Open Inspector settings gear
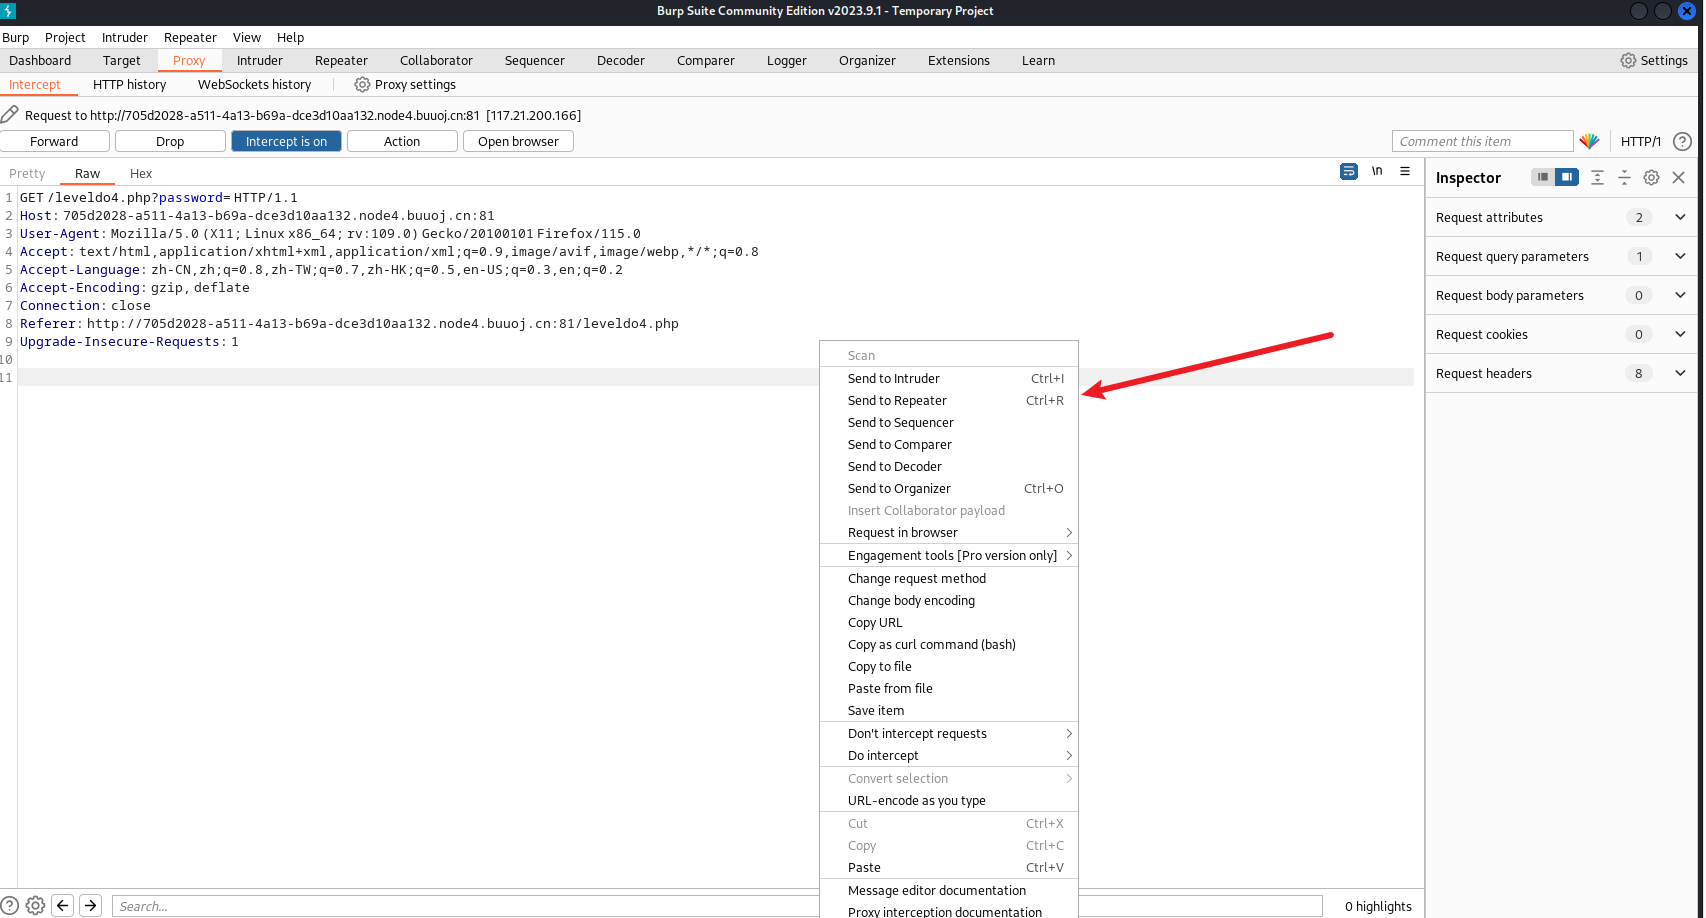1706x918 pixels. pos(1651,177)
